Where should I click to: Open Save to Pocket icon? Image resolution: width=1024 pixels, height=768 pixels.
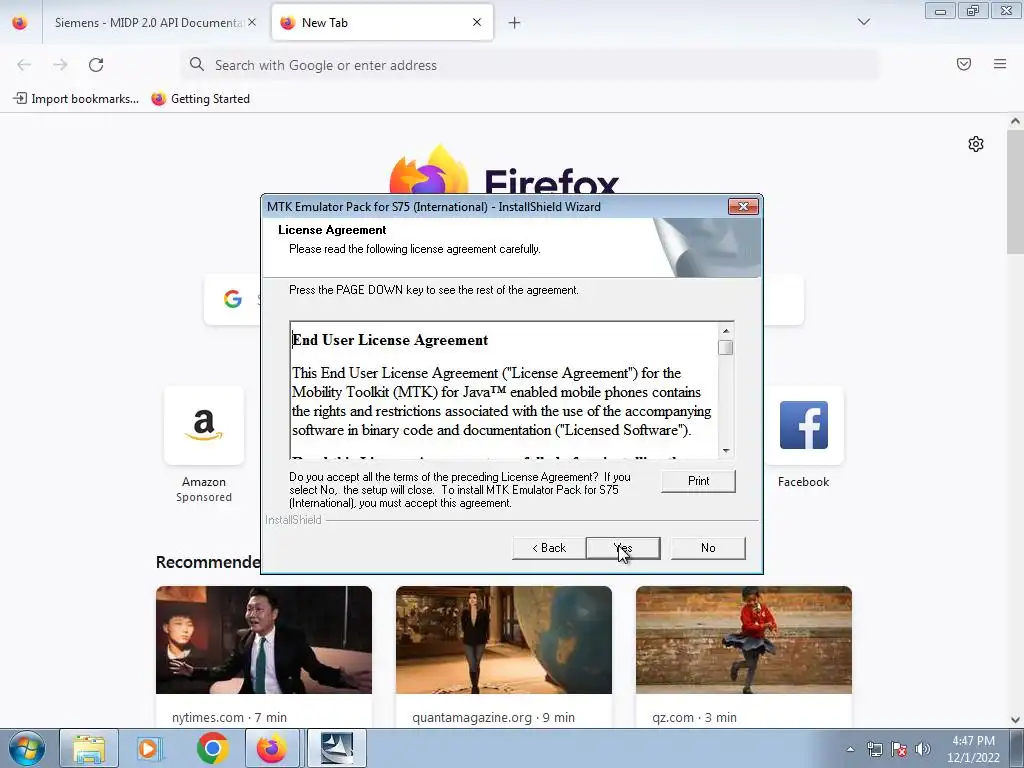point(964,64)
